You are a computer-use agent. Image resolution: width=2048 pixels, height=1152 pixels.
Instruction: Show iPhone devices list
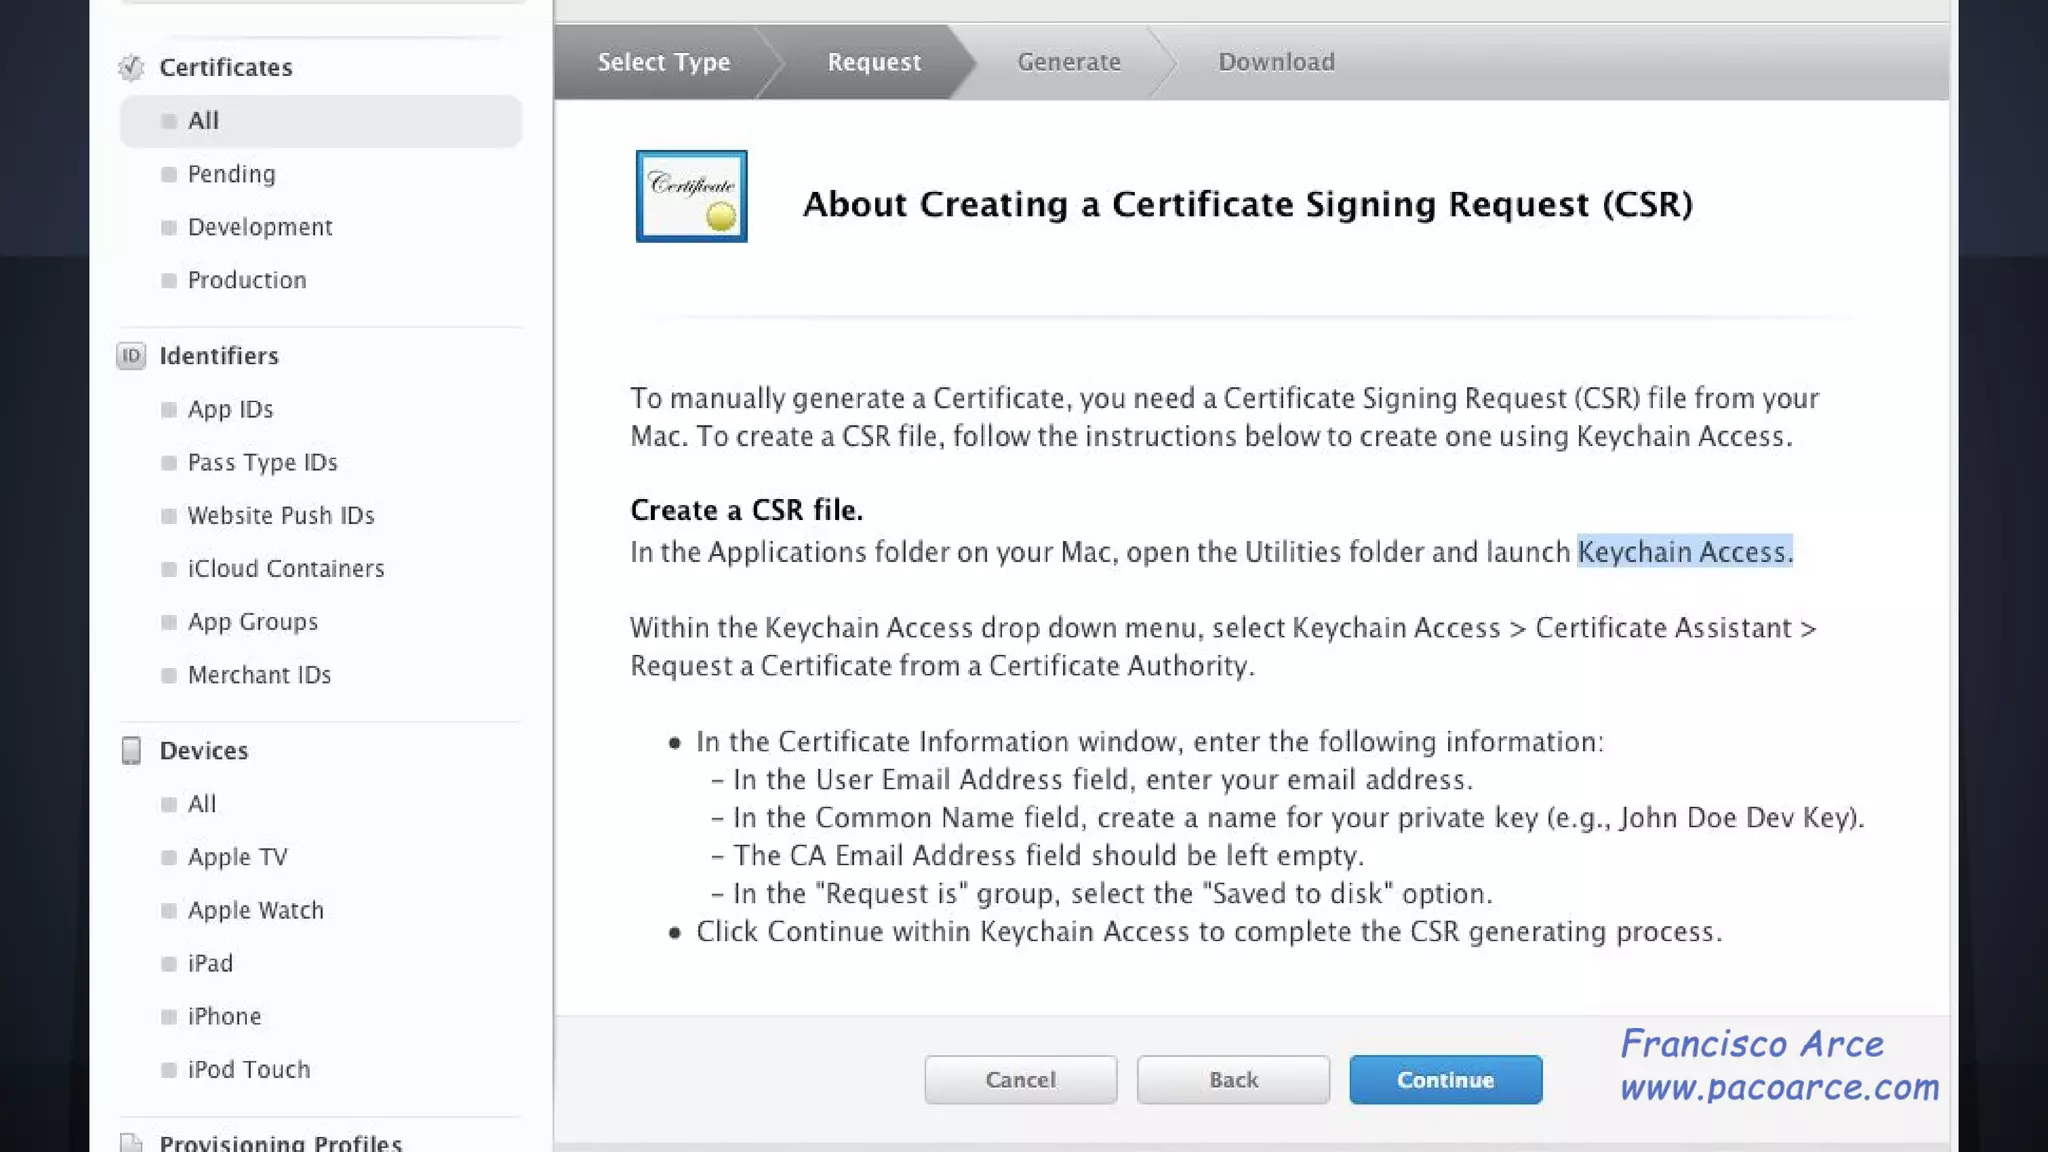coord(224,1016)
